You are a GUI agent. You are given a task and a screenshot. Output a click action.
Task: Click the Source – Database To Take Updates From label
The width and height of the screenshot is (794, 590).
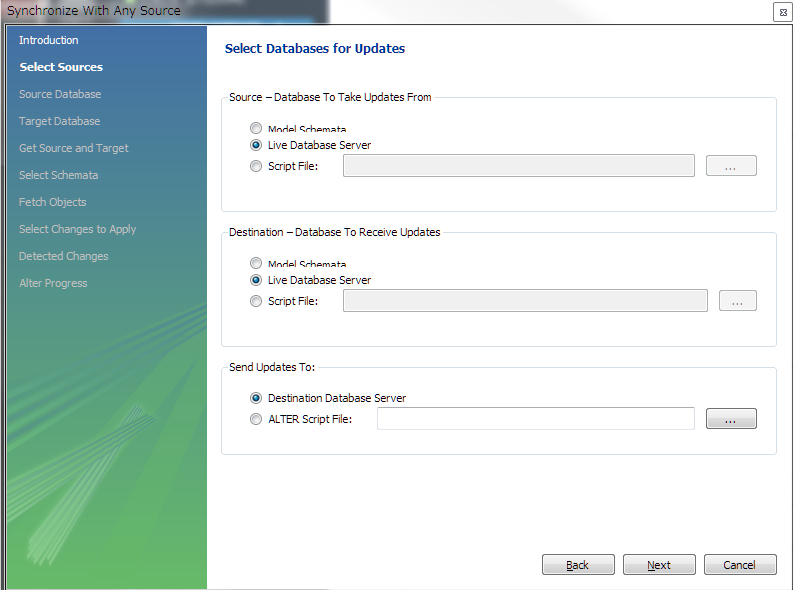330,97
